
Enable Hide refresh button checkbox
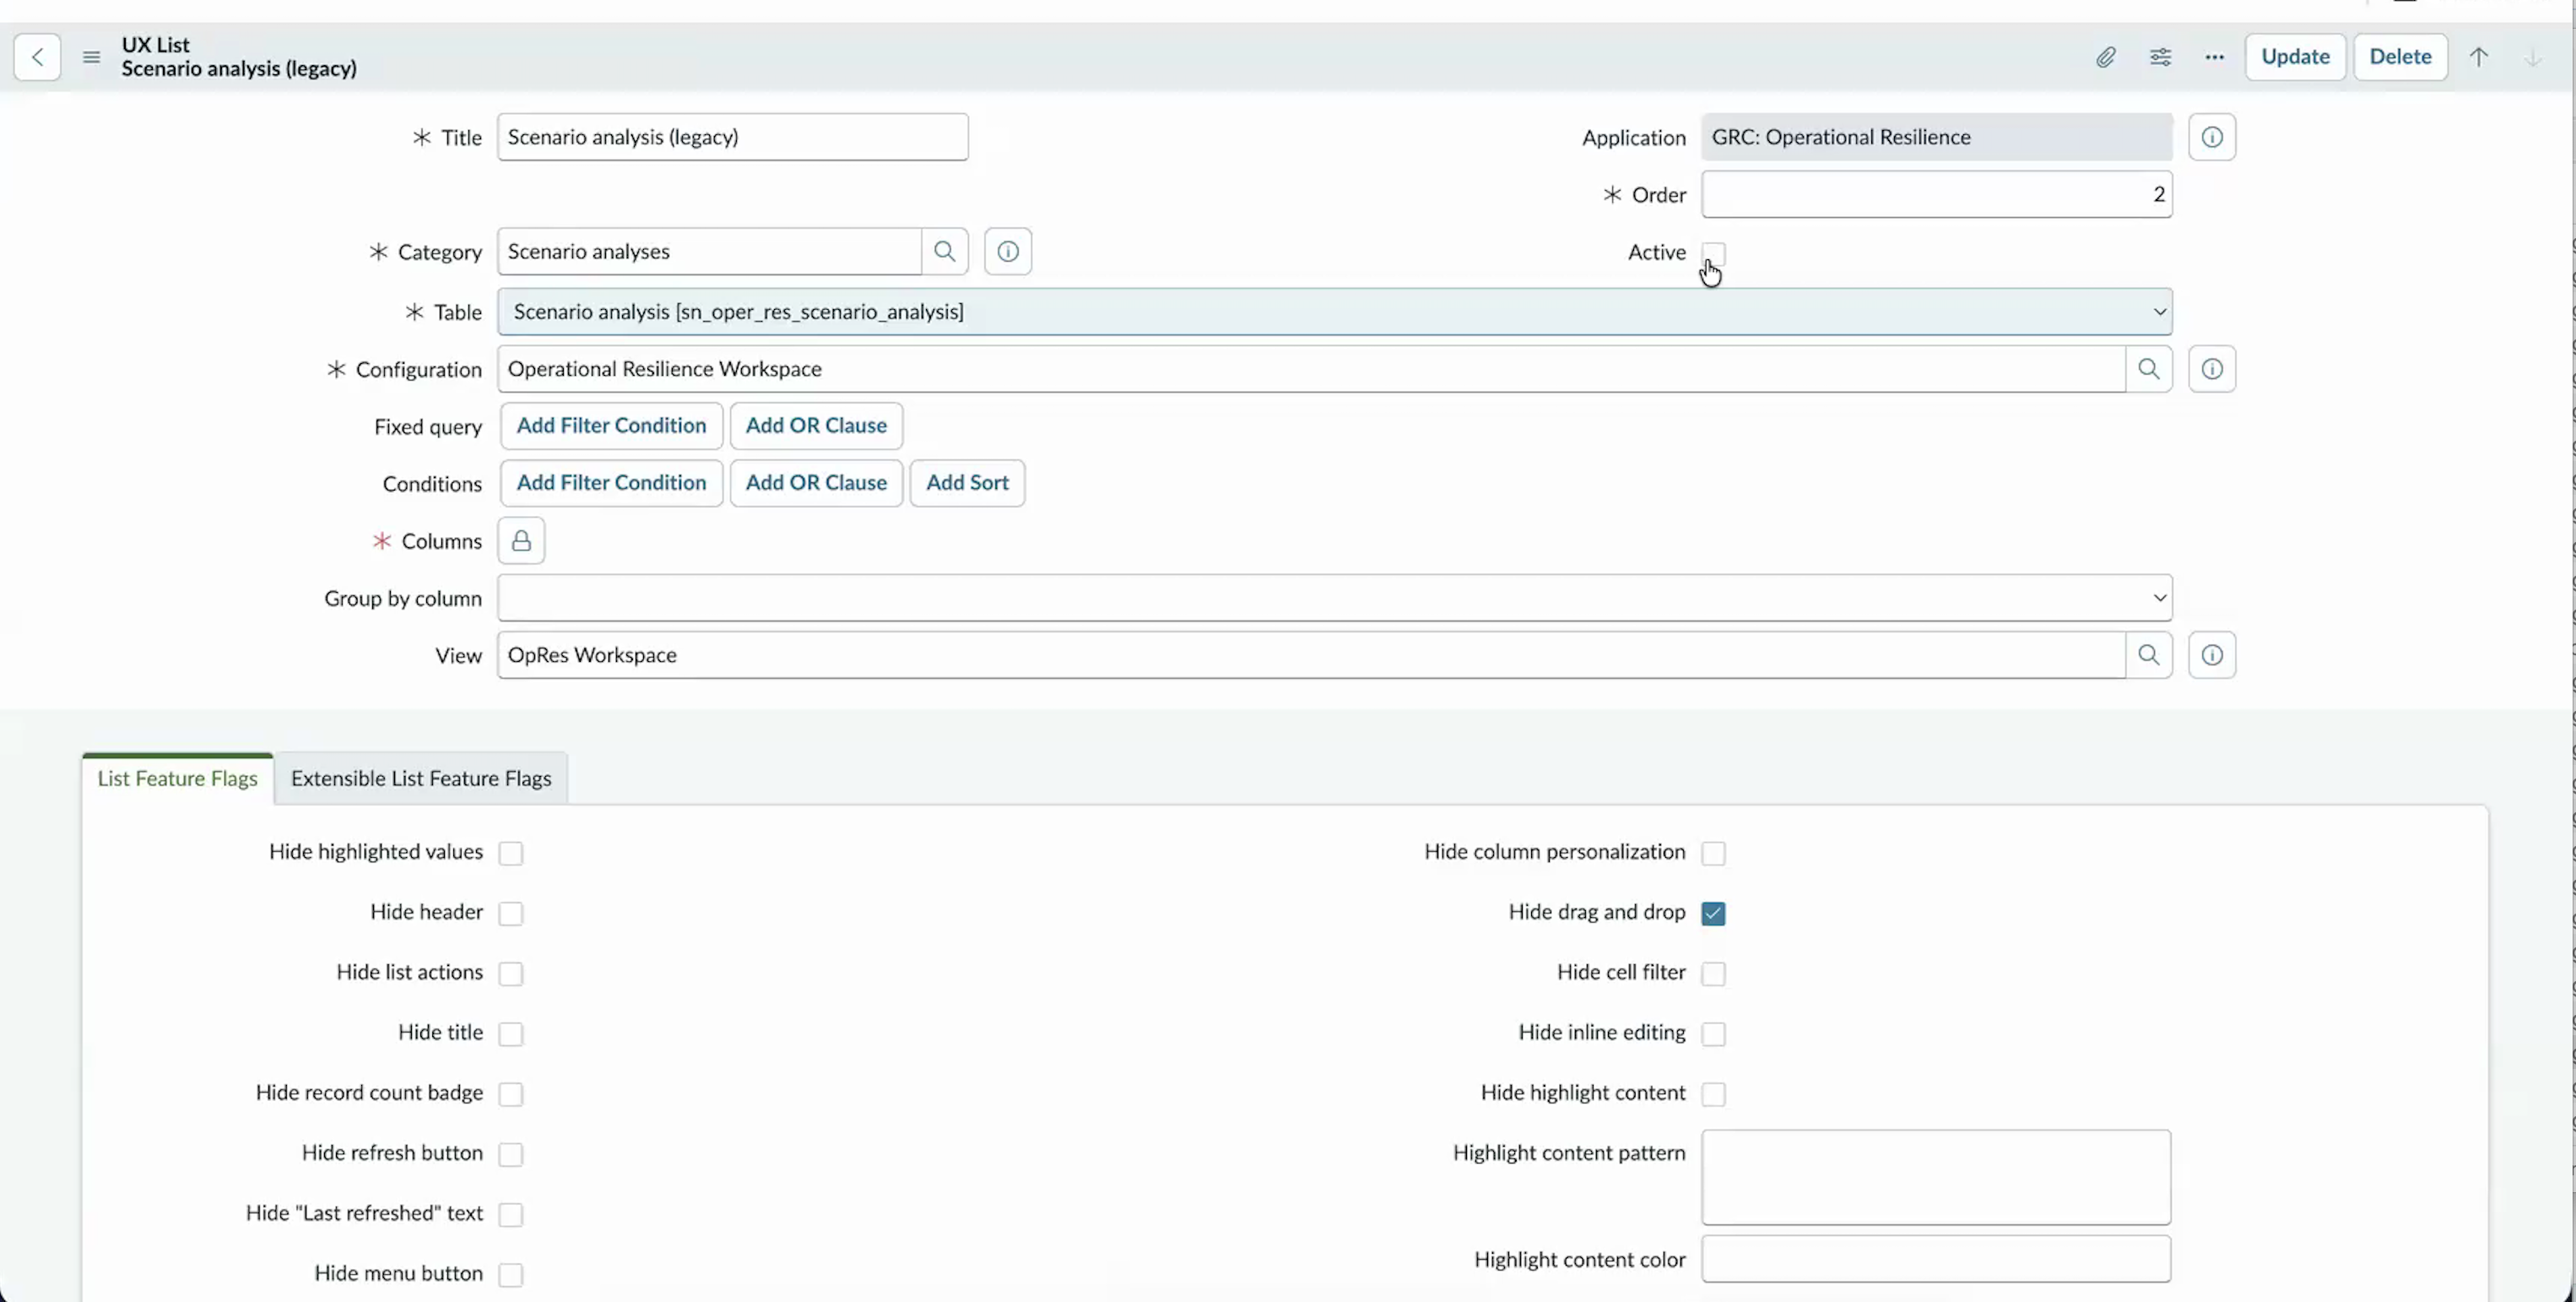511,1154
